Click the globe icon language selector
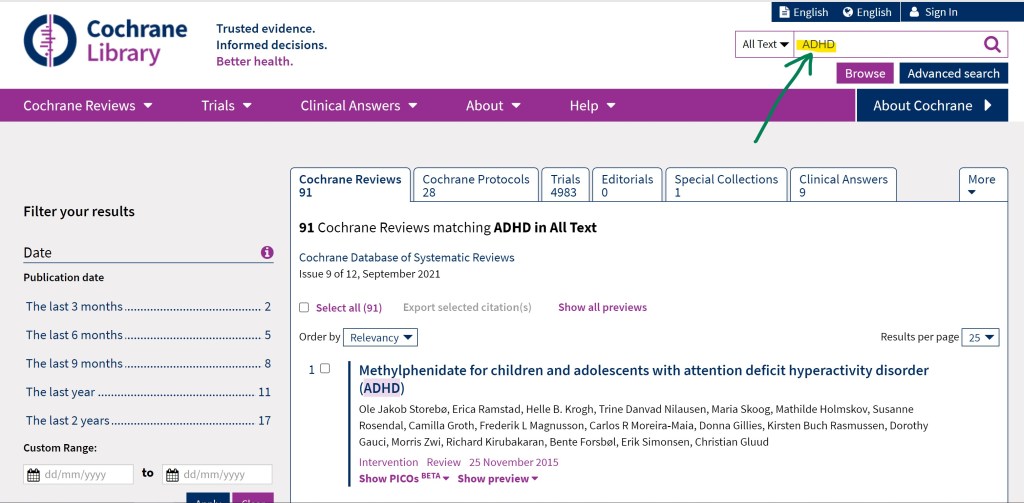The height and width of the screenshot is (503, 1024). tap(848, 12)
